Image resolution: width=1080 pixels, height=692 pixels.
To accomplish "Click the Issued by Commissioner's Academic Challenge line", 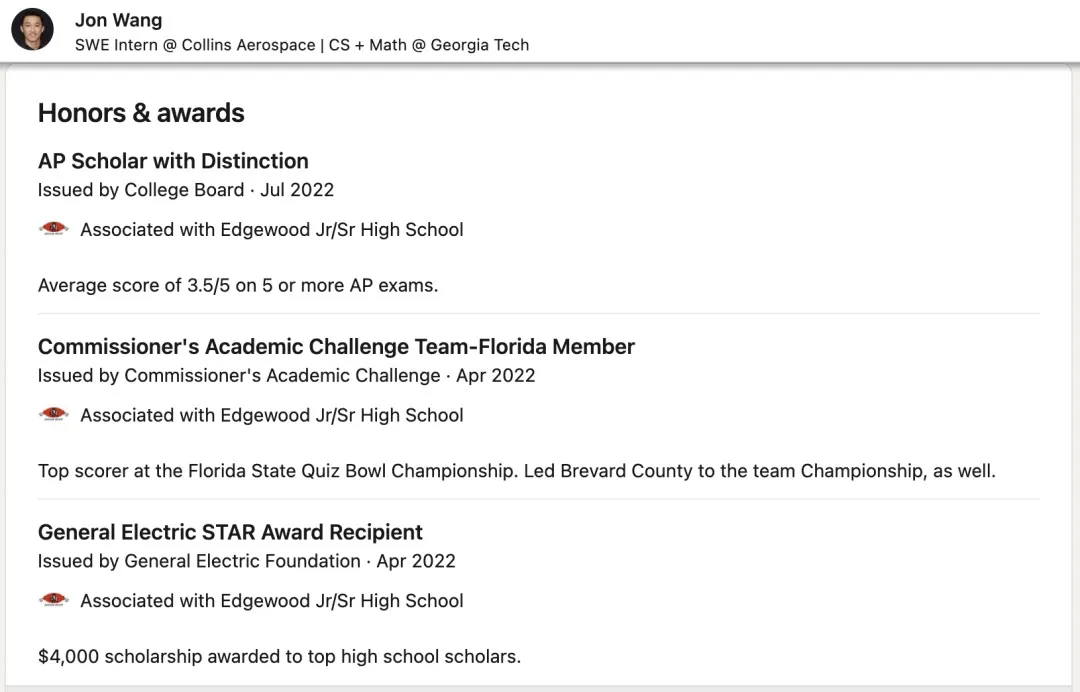I will [x=286, y=376].
